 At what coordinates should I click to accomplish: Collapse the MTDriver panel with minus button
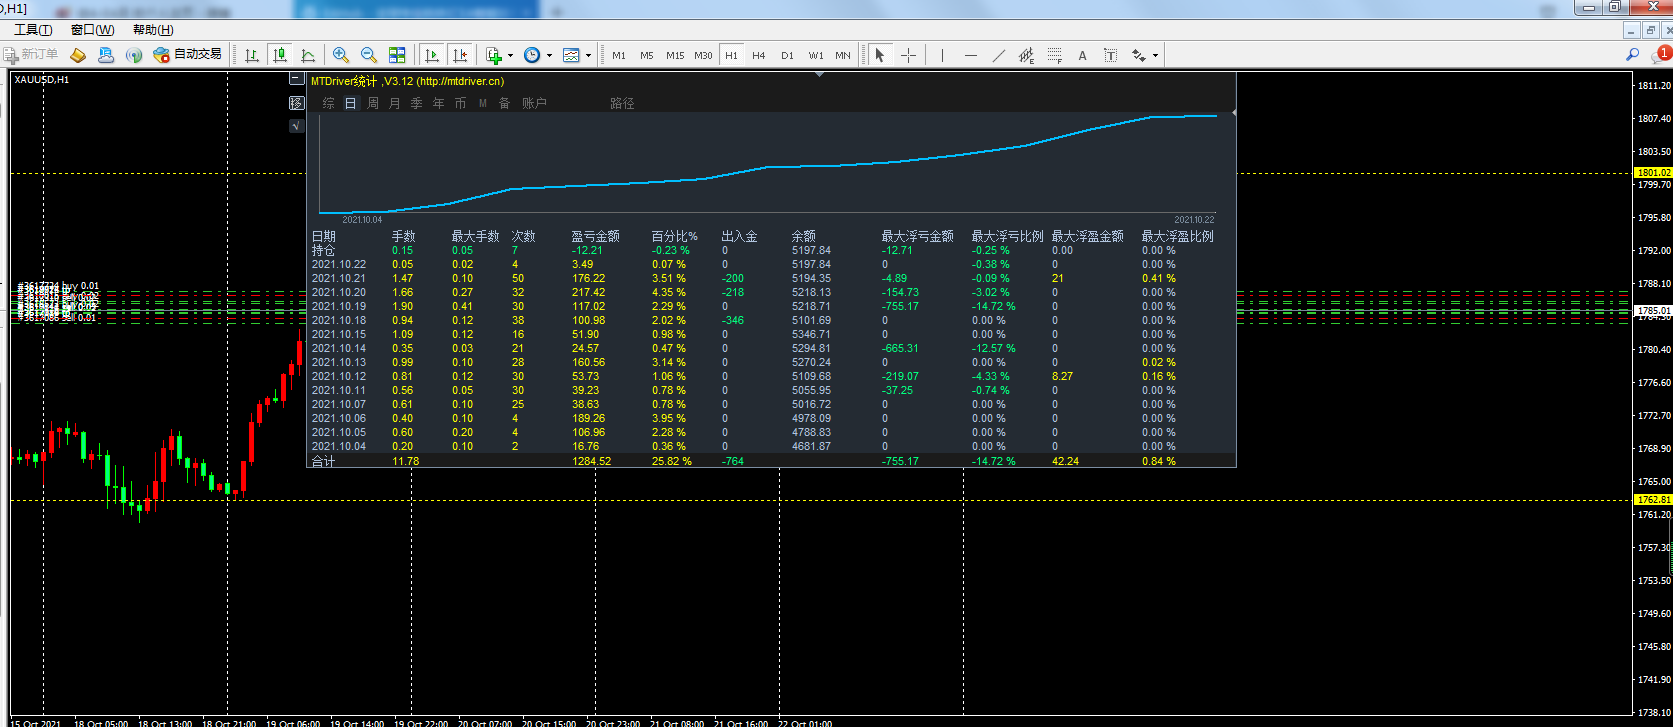[295, 79]
